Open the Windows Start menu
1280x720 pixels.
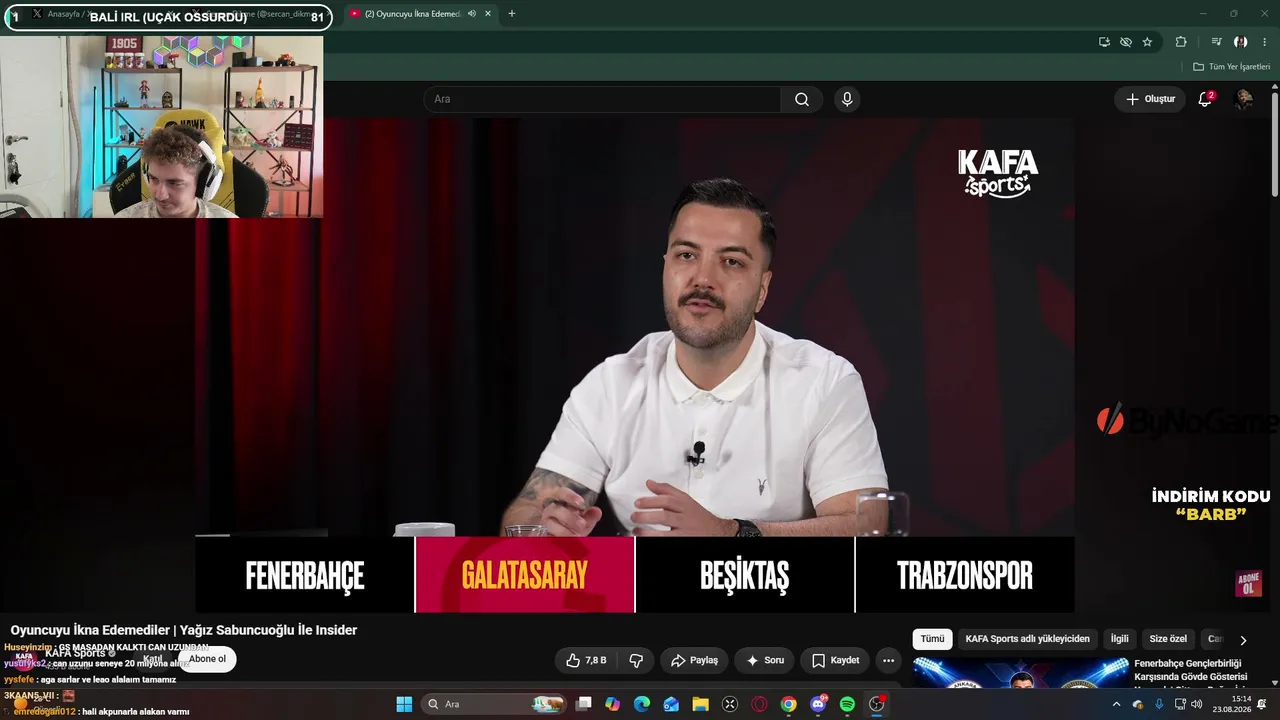(404, 704)
